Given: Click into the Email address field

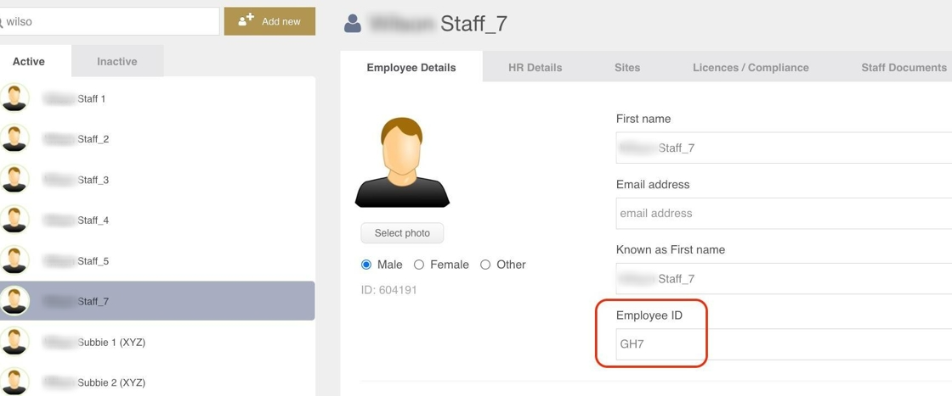Looking at the screenshot, I should pos(784,213).
